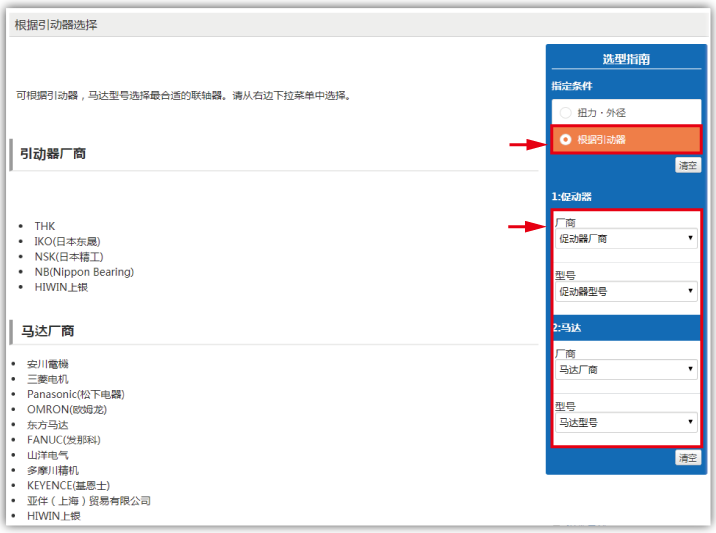Open the 促动器型号 dropdown

click(x=626, y=291)
